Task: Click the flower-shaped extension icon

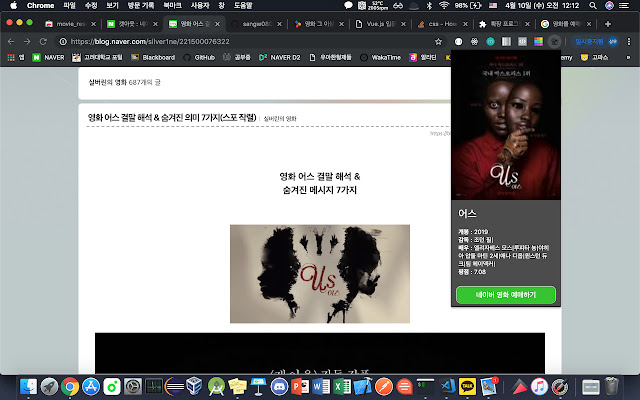Action: click(x=474, y=41)
